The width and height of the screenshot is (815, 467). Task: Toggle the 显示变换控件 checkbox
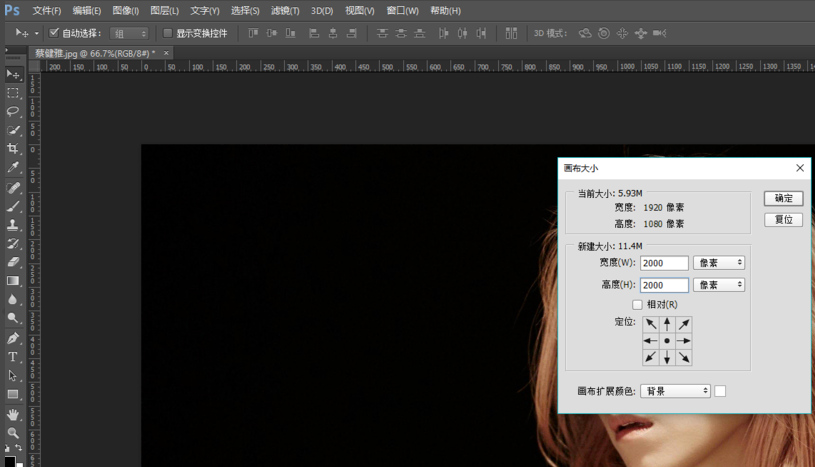pos(168,33)
